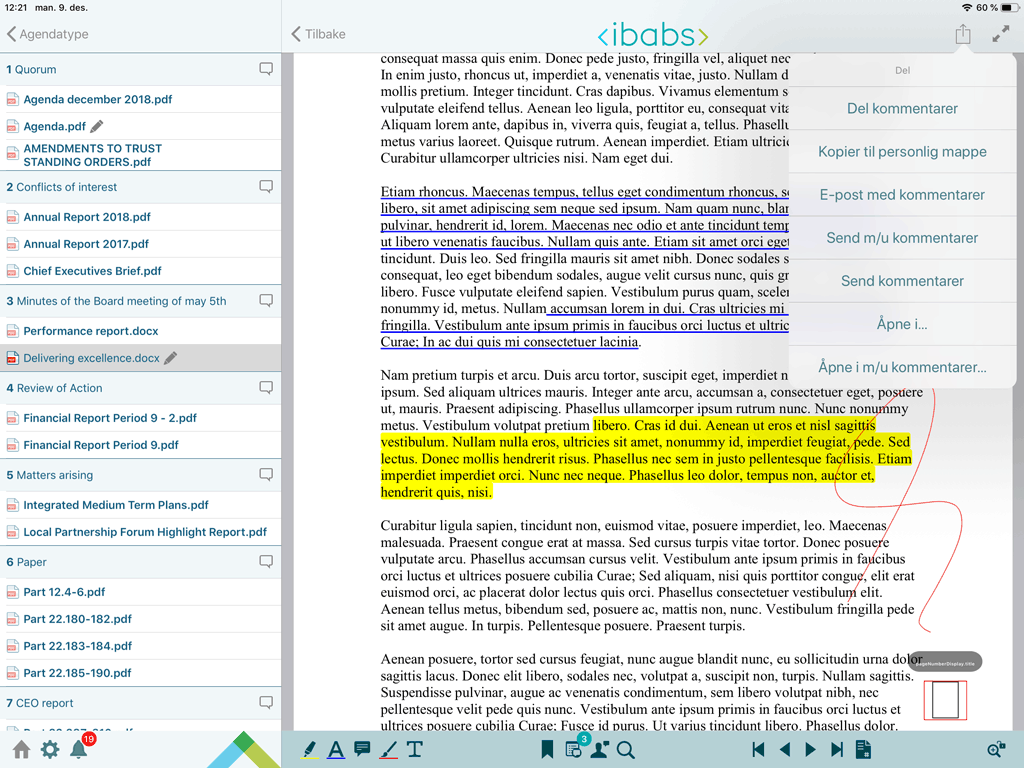Choose Kopier til personlig mappe
This screenshot has height=768, width=1024.
point(902,152)
